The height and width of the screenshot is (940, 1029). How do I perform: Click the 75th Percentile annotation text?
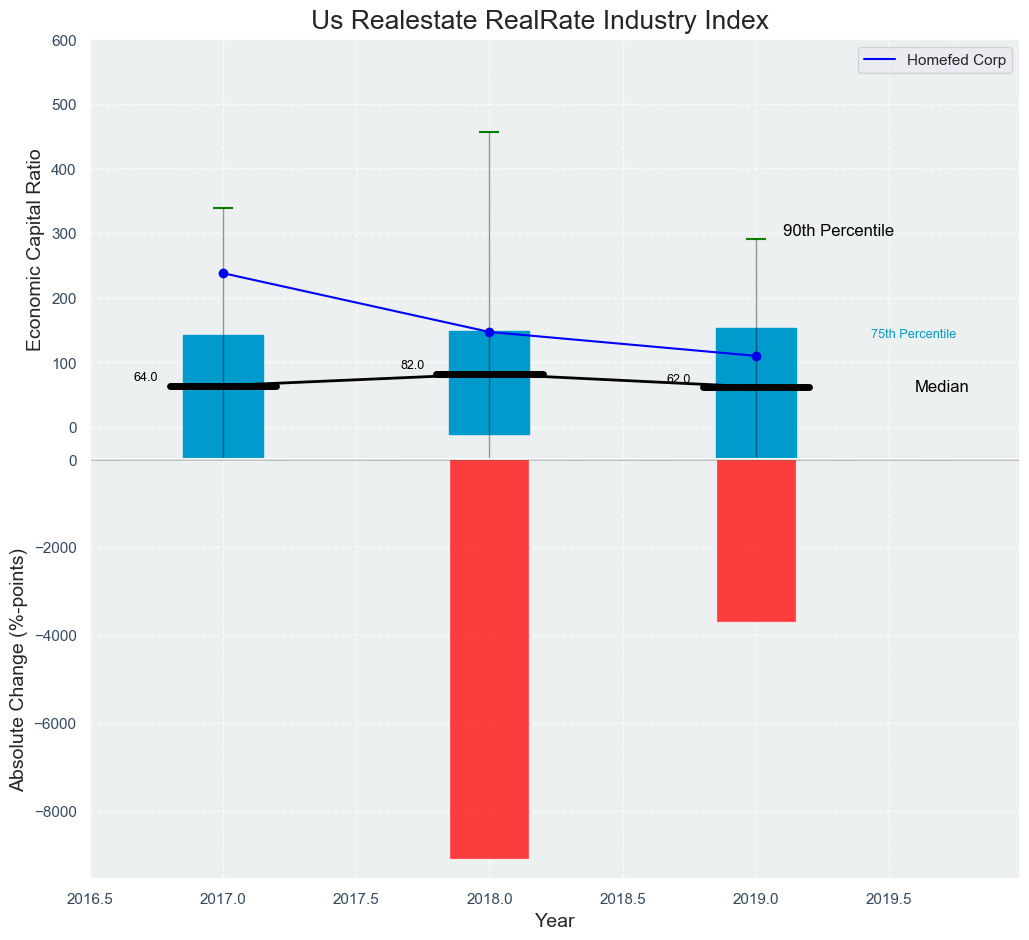pyautogui.click(x=913, y=334)
